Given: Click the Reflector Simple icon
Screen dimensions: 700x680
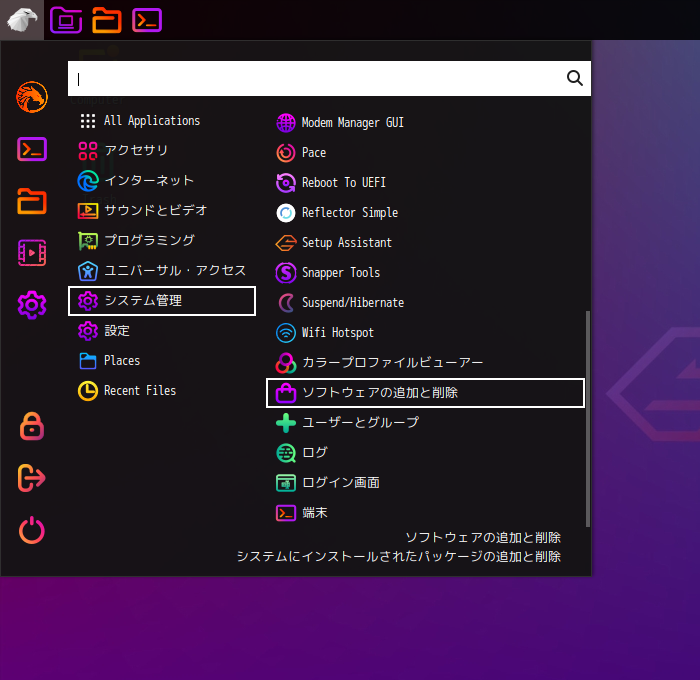Looking at the screenshot, I should pos(286,213).
